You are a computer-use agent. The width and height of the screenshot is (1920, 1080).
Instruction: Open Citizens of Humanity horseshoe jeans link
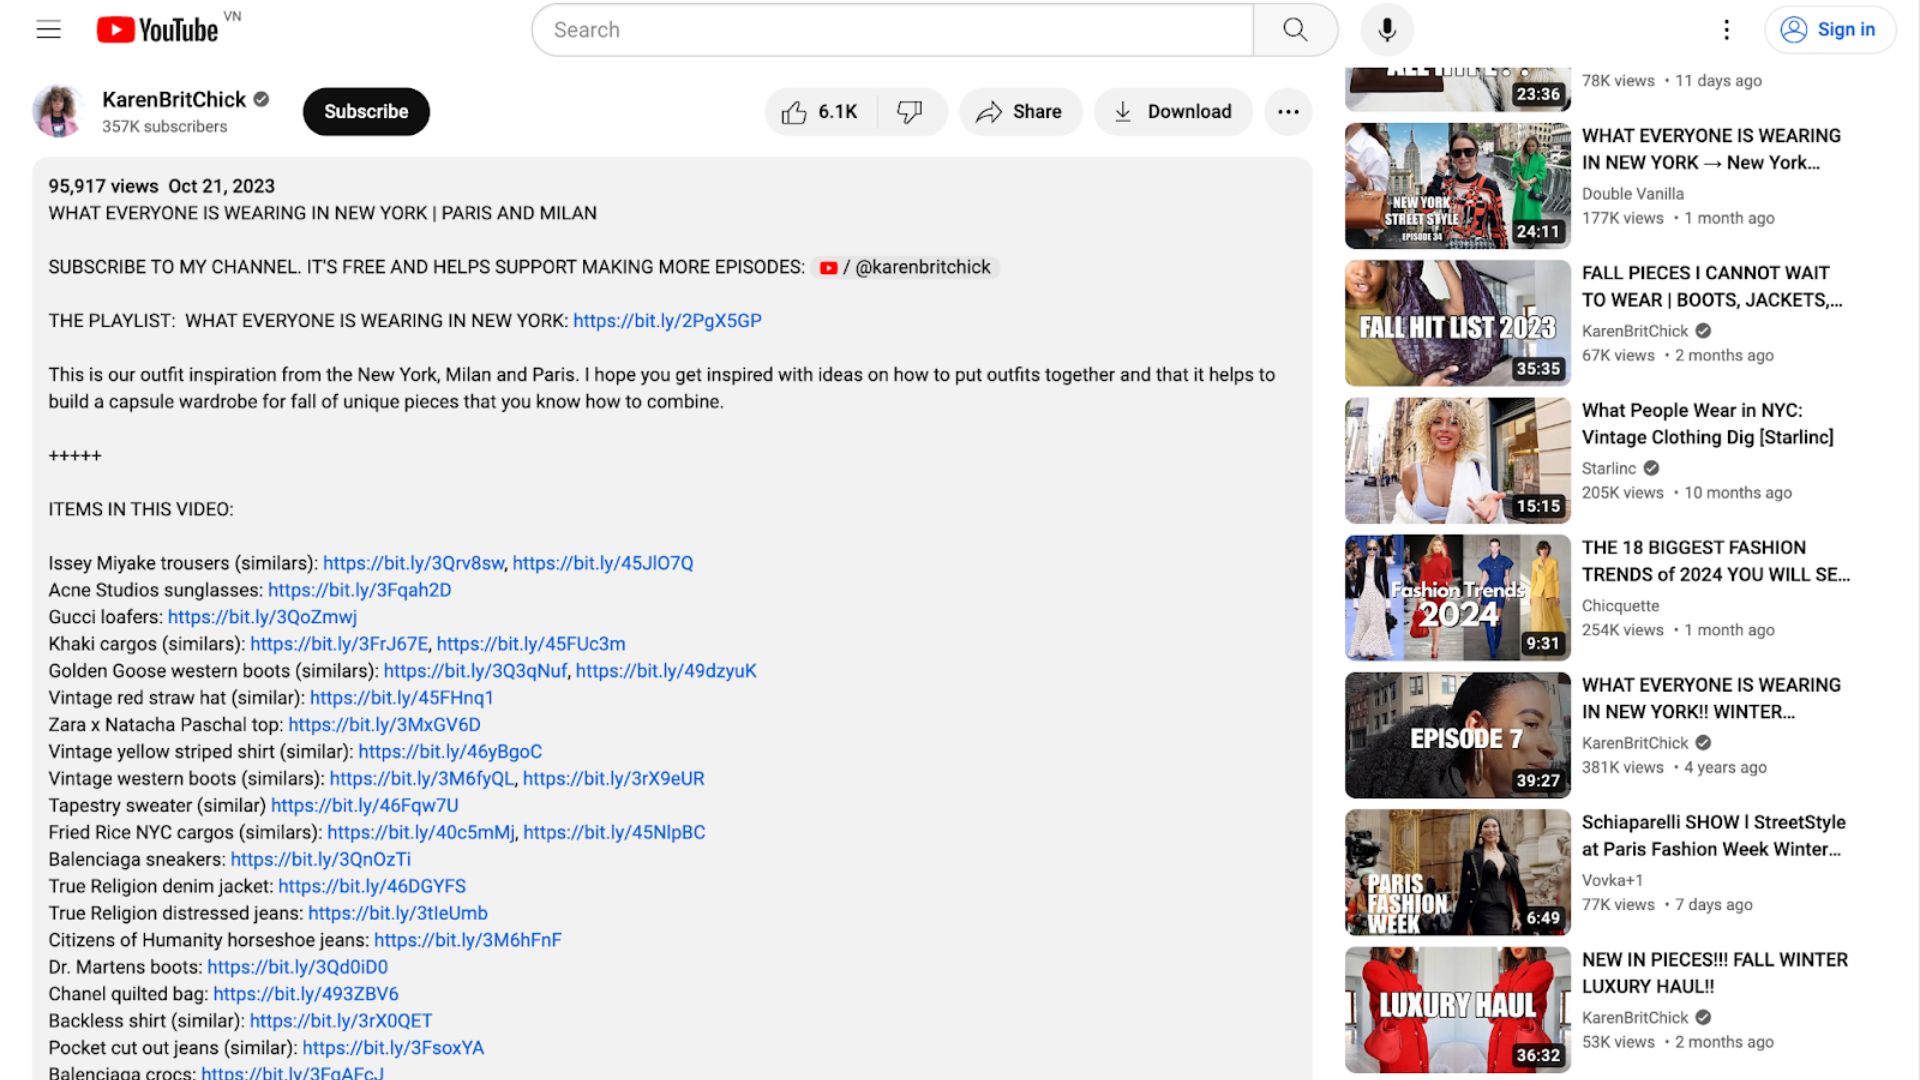point(467,941)
